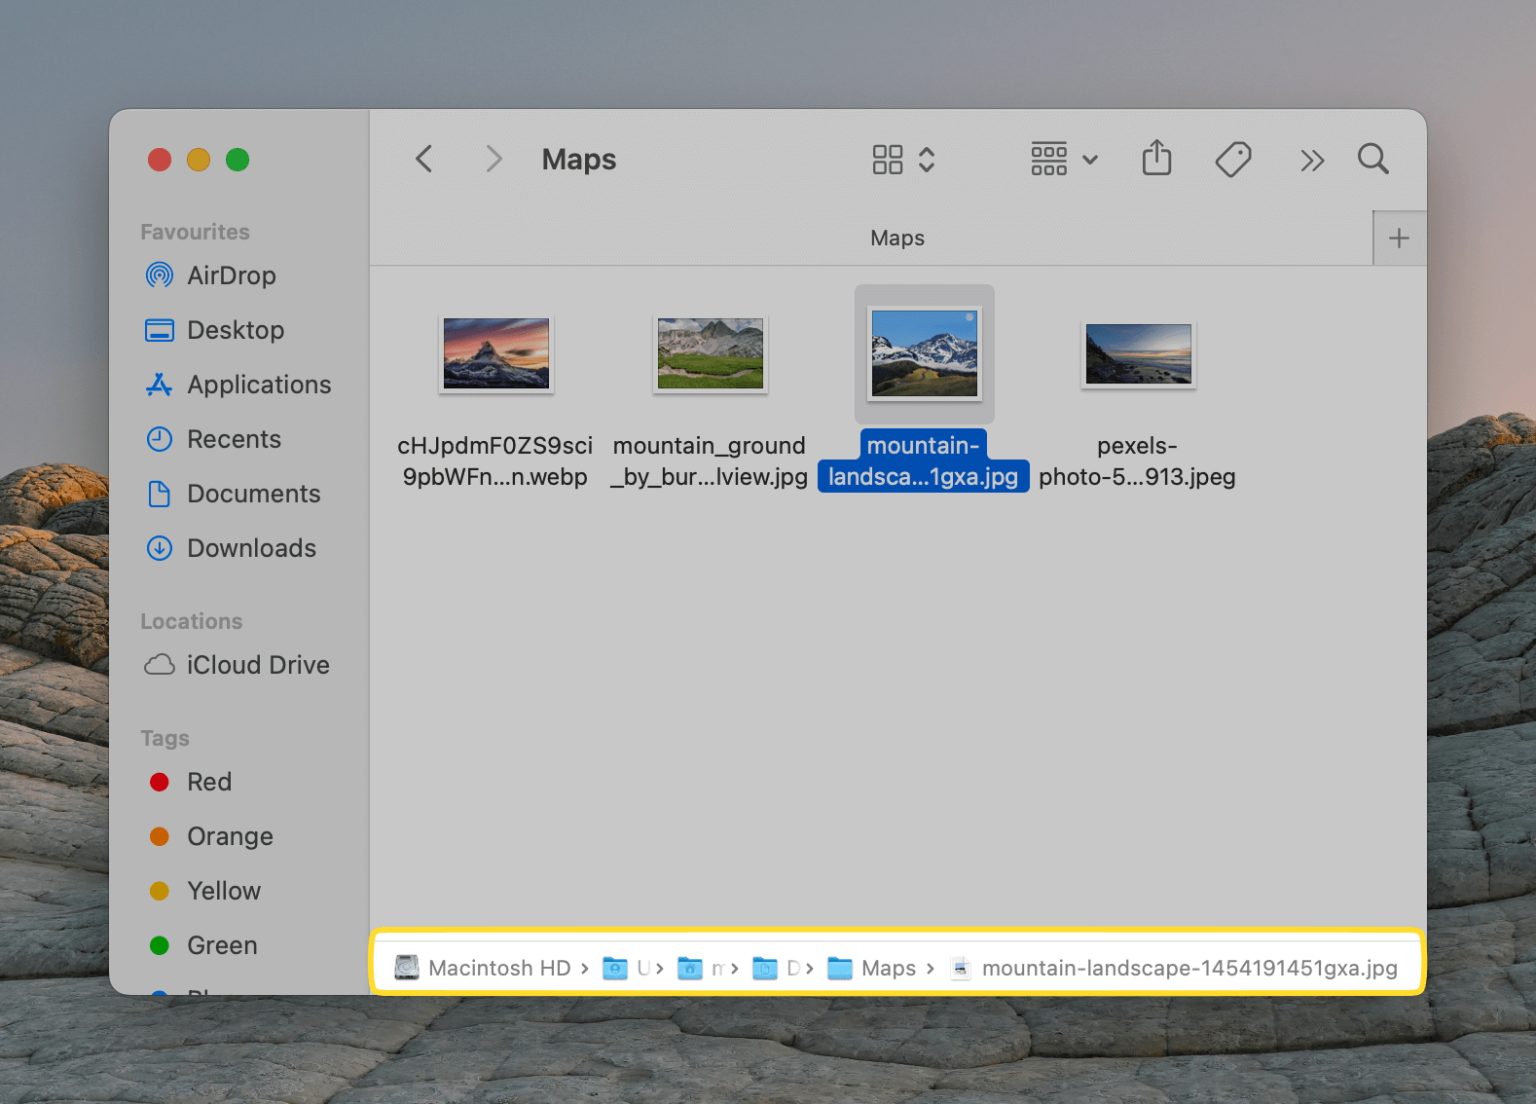Screen dimensions: 1536x1104
Task: Open a new tab with the plus button
Action: pos(1399,238)
